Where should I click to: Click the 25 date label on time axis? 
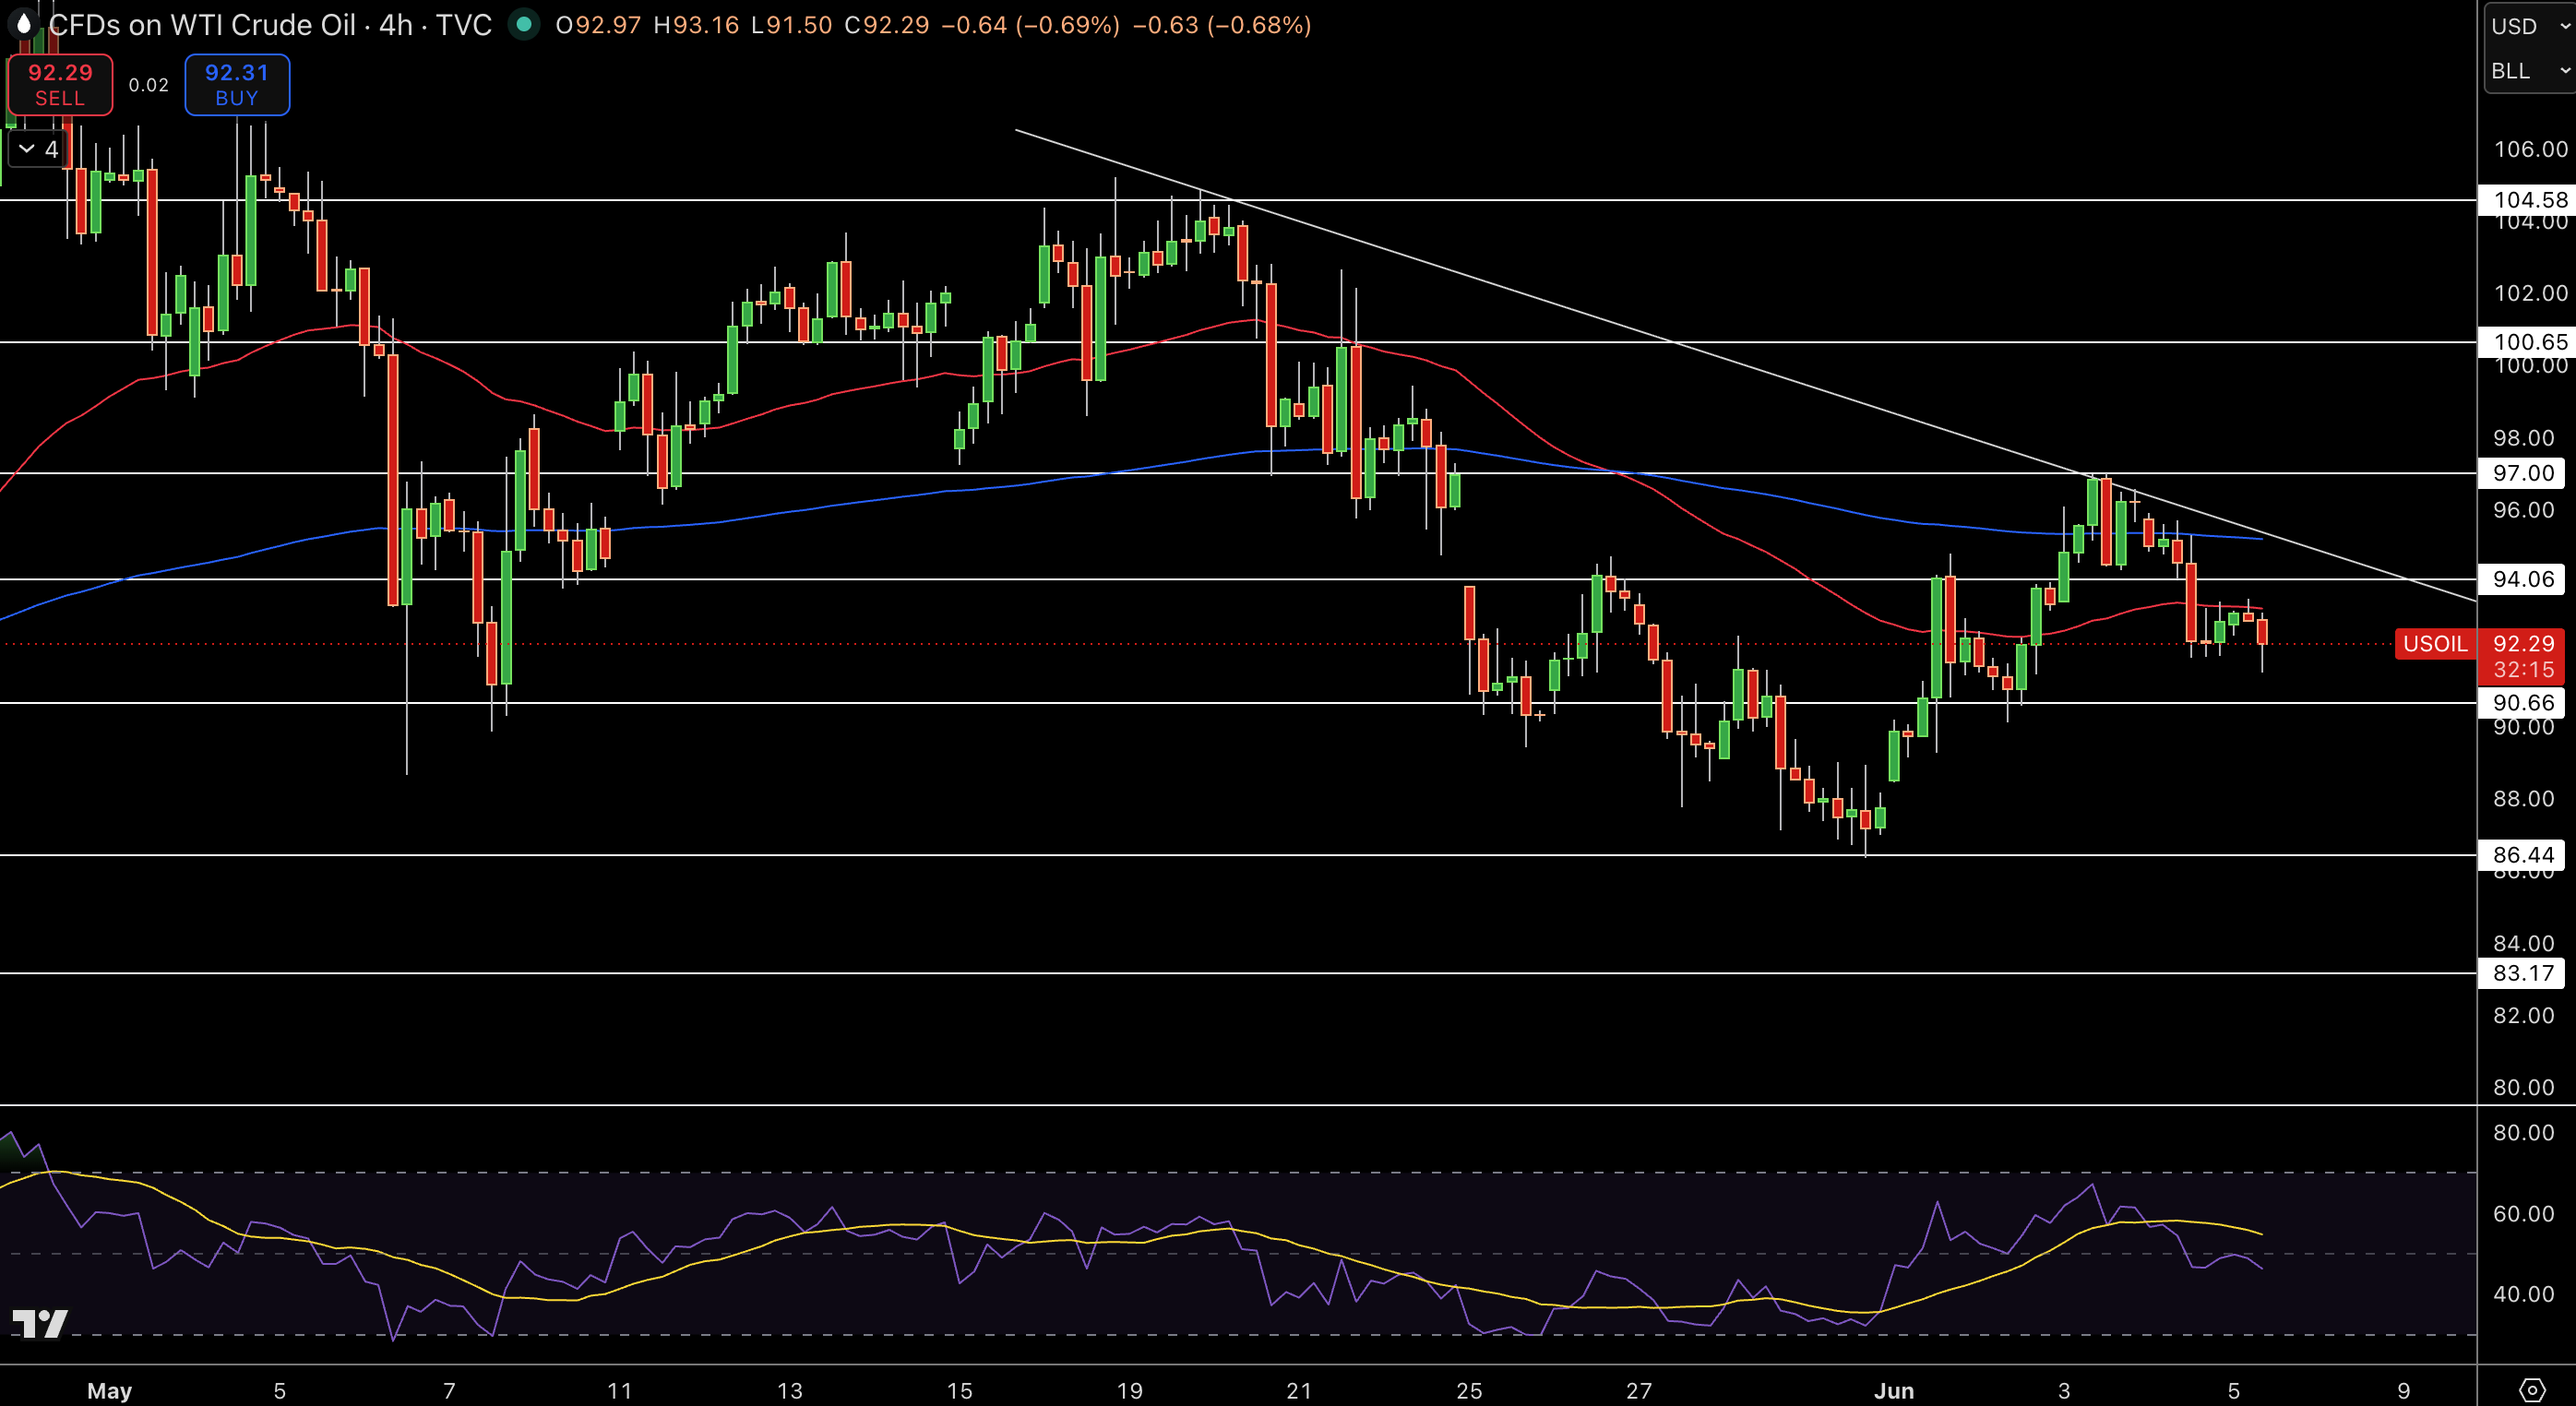1469,1390
